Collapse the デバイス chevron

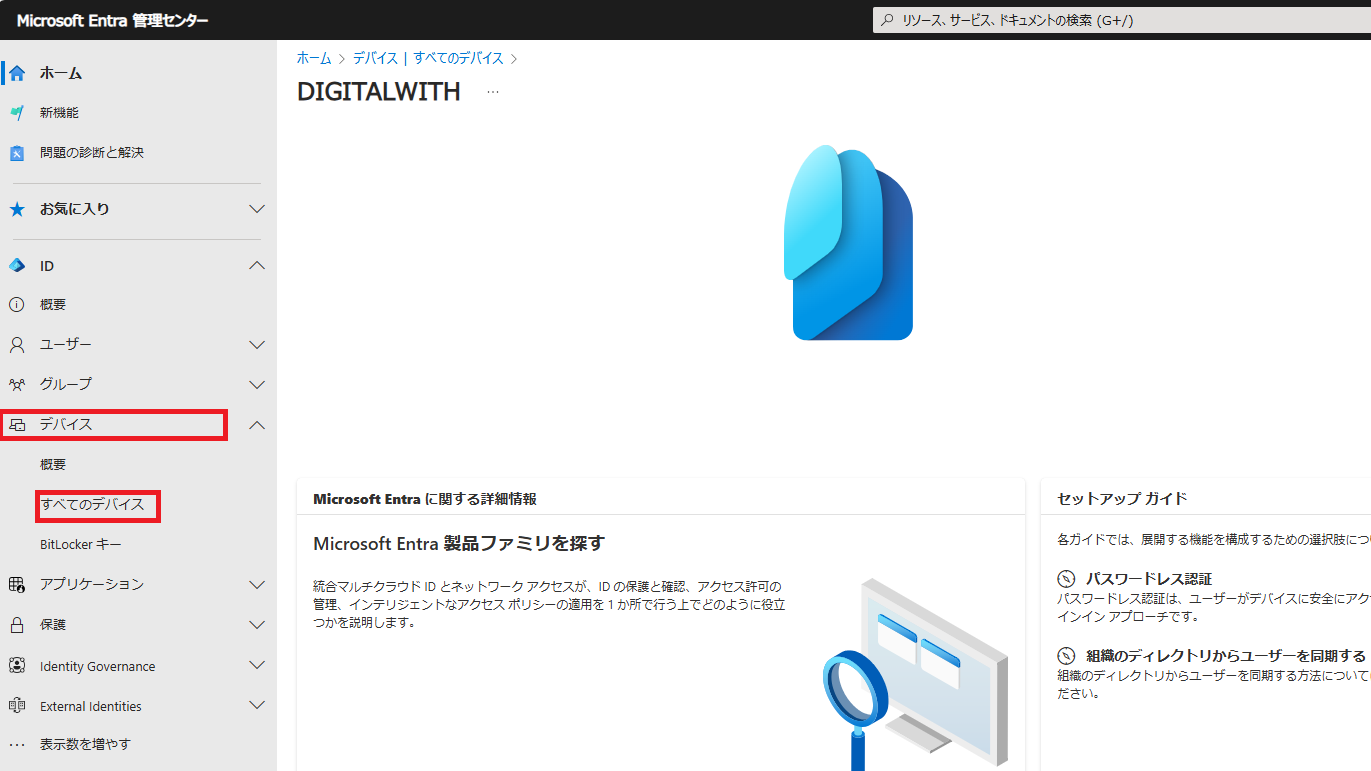[x=257, y=425]
